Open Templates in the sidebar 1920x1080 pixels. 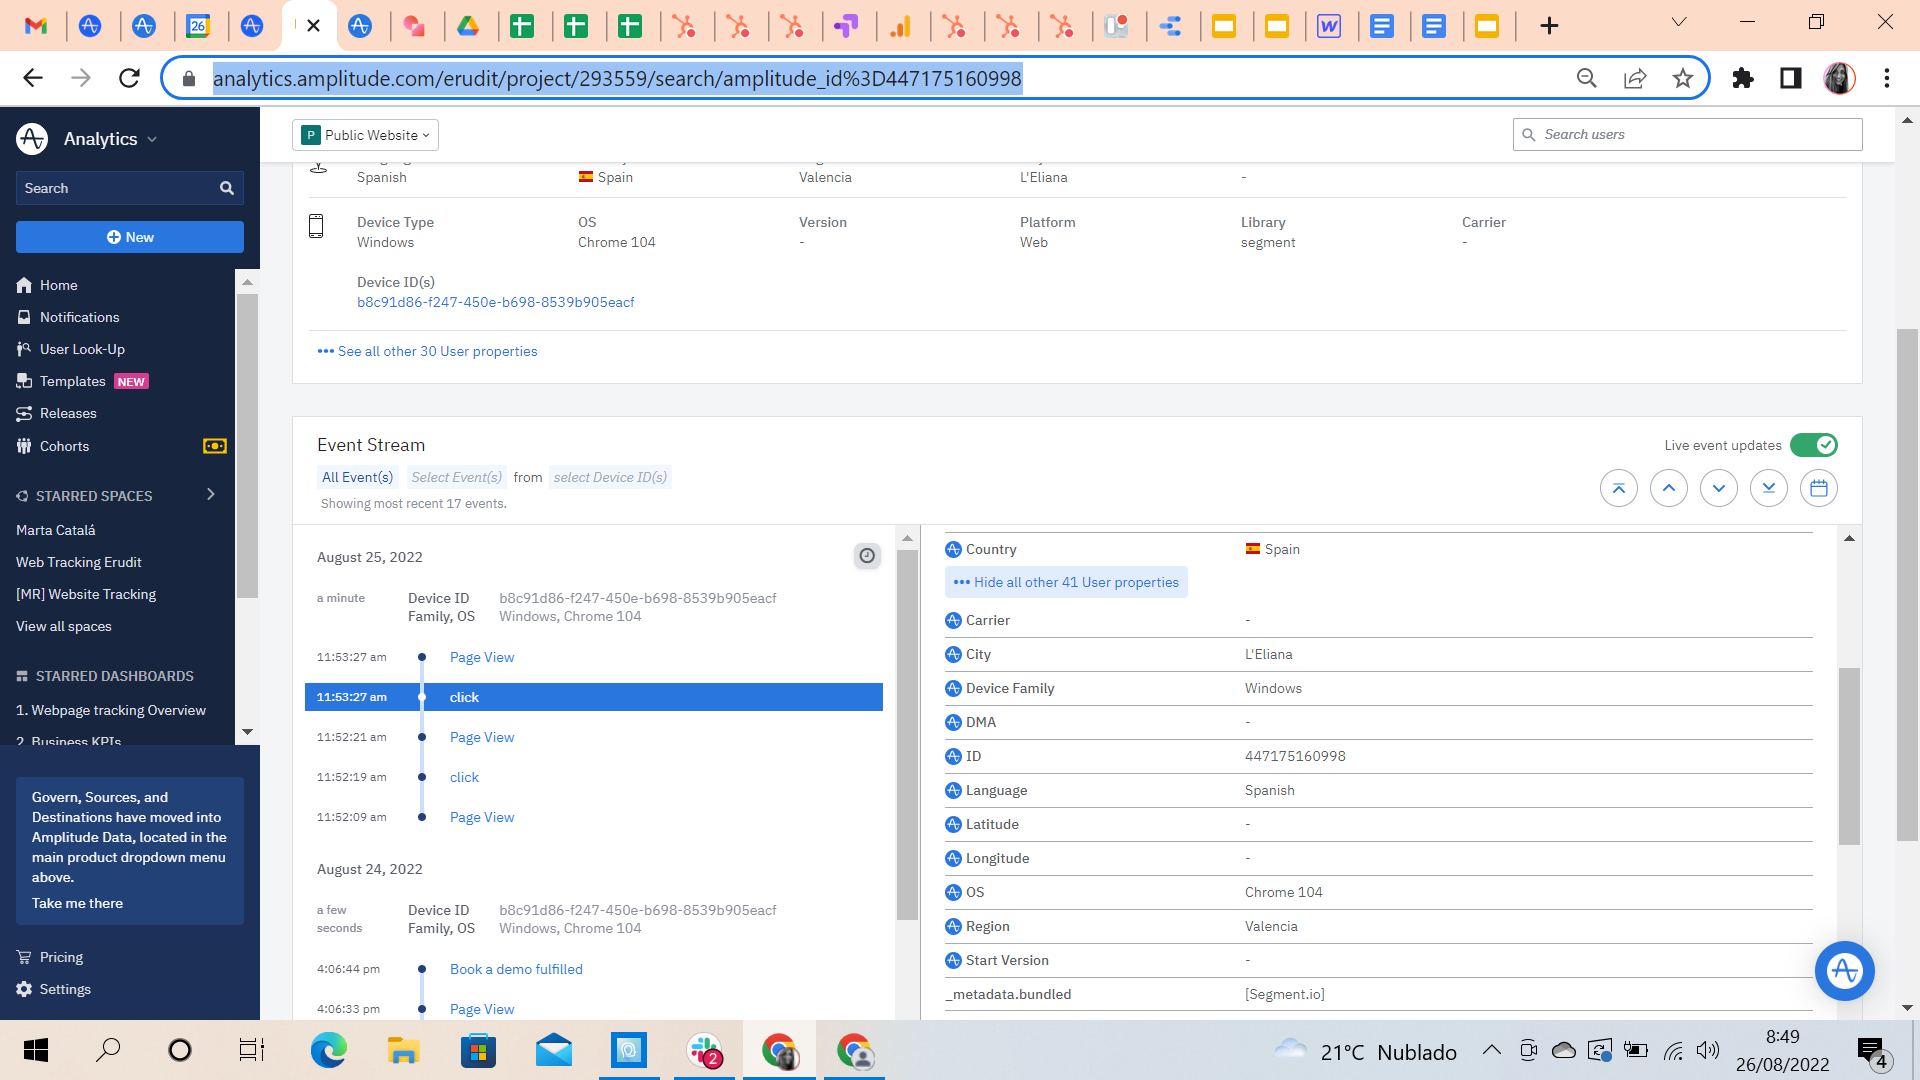[72, 381]
